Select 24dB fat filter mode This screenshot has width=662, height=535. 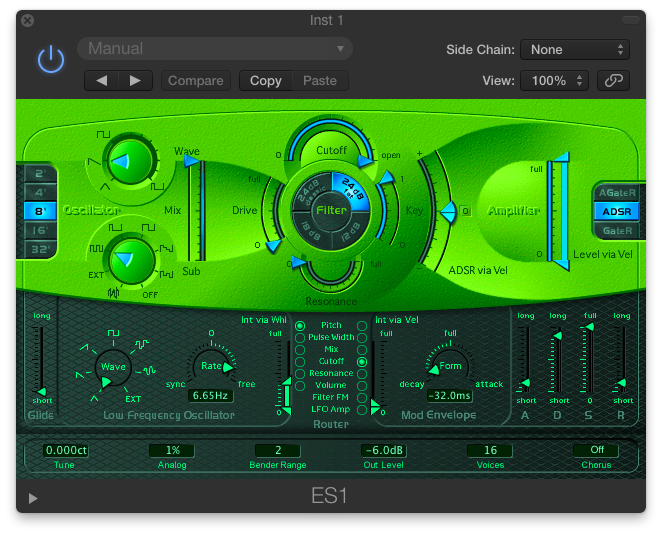[x=351, y=191]
